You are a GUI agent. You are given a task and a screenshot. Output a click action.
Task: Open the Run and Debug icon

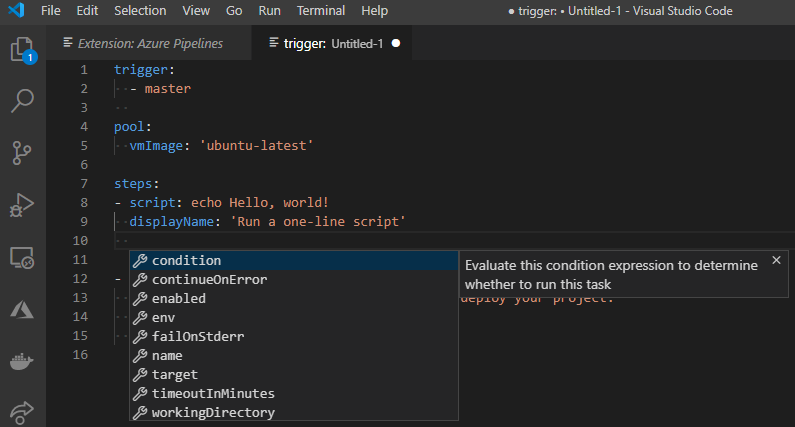tap(22, 205)
